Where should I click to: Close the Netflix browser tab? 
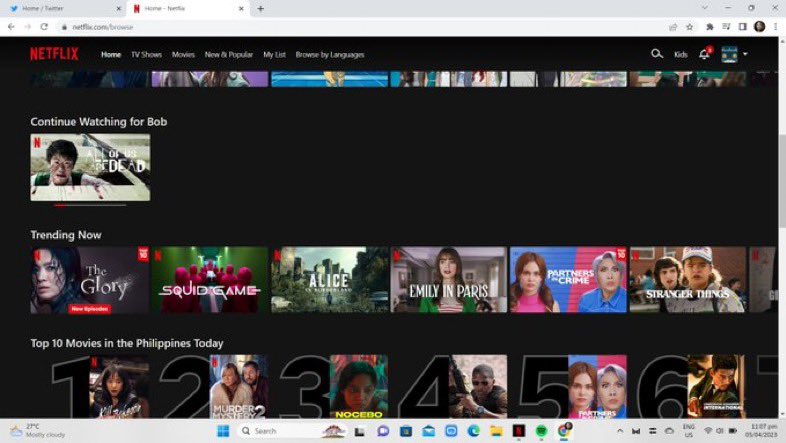(241, 9)
